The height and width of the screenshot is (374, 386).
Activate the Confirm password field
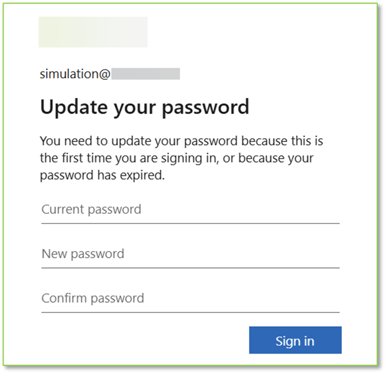tap(190, 298)
